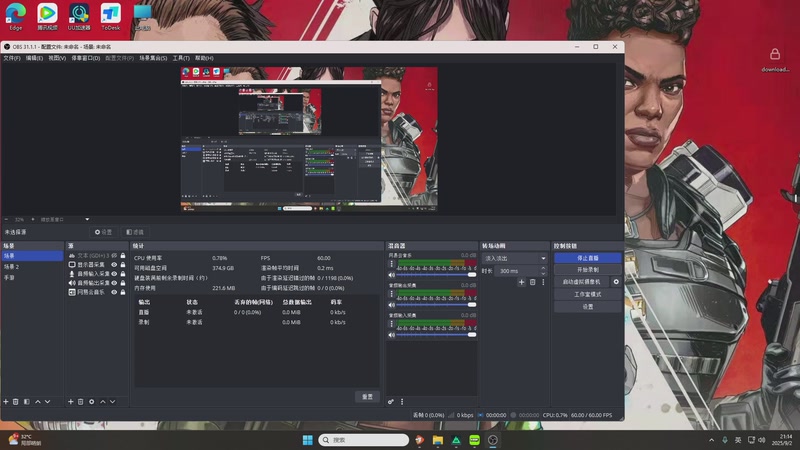Remove scene transition with trash icon

click(533, 282)
